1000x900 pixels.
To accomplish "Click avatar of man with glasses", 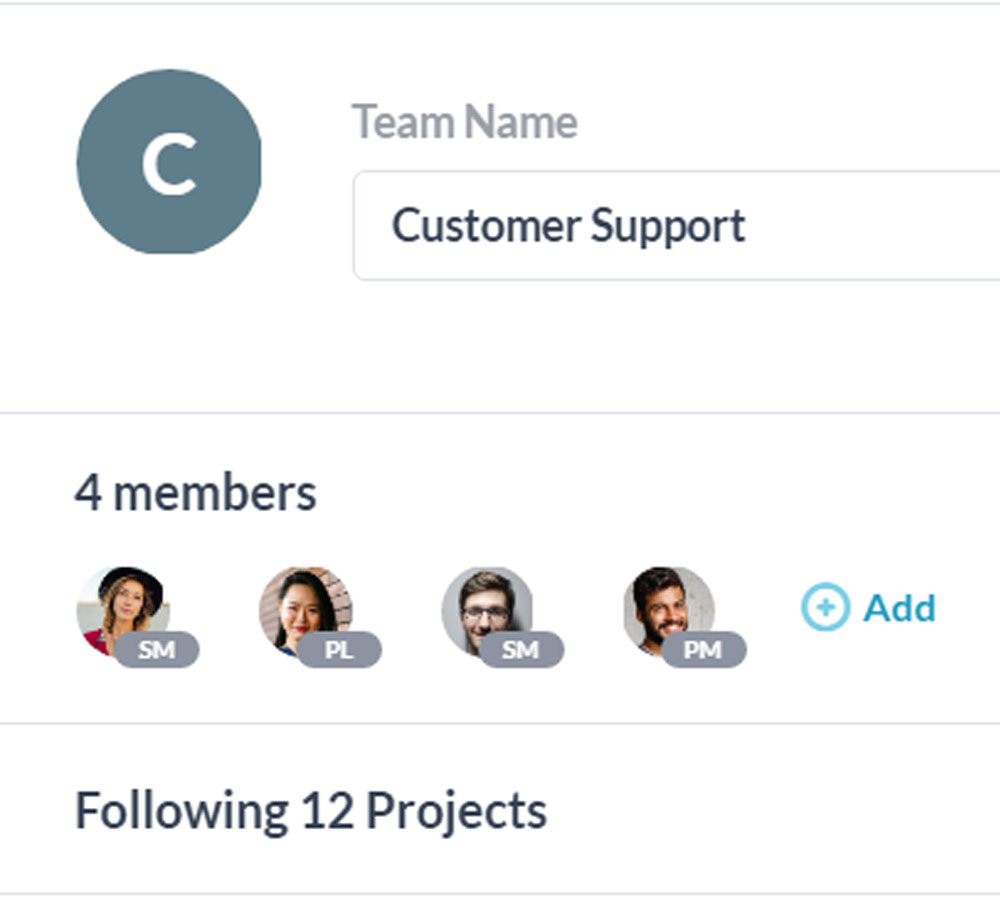I will (x=487, y=605).
